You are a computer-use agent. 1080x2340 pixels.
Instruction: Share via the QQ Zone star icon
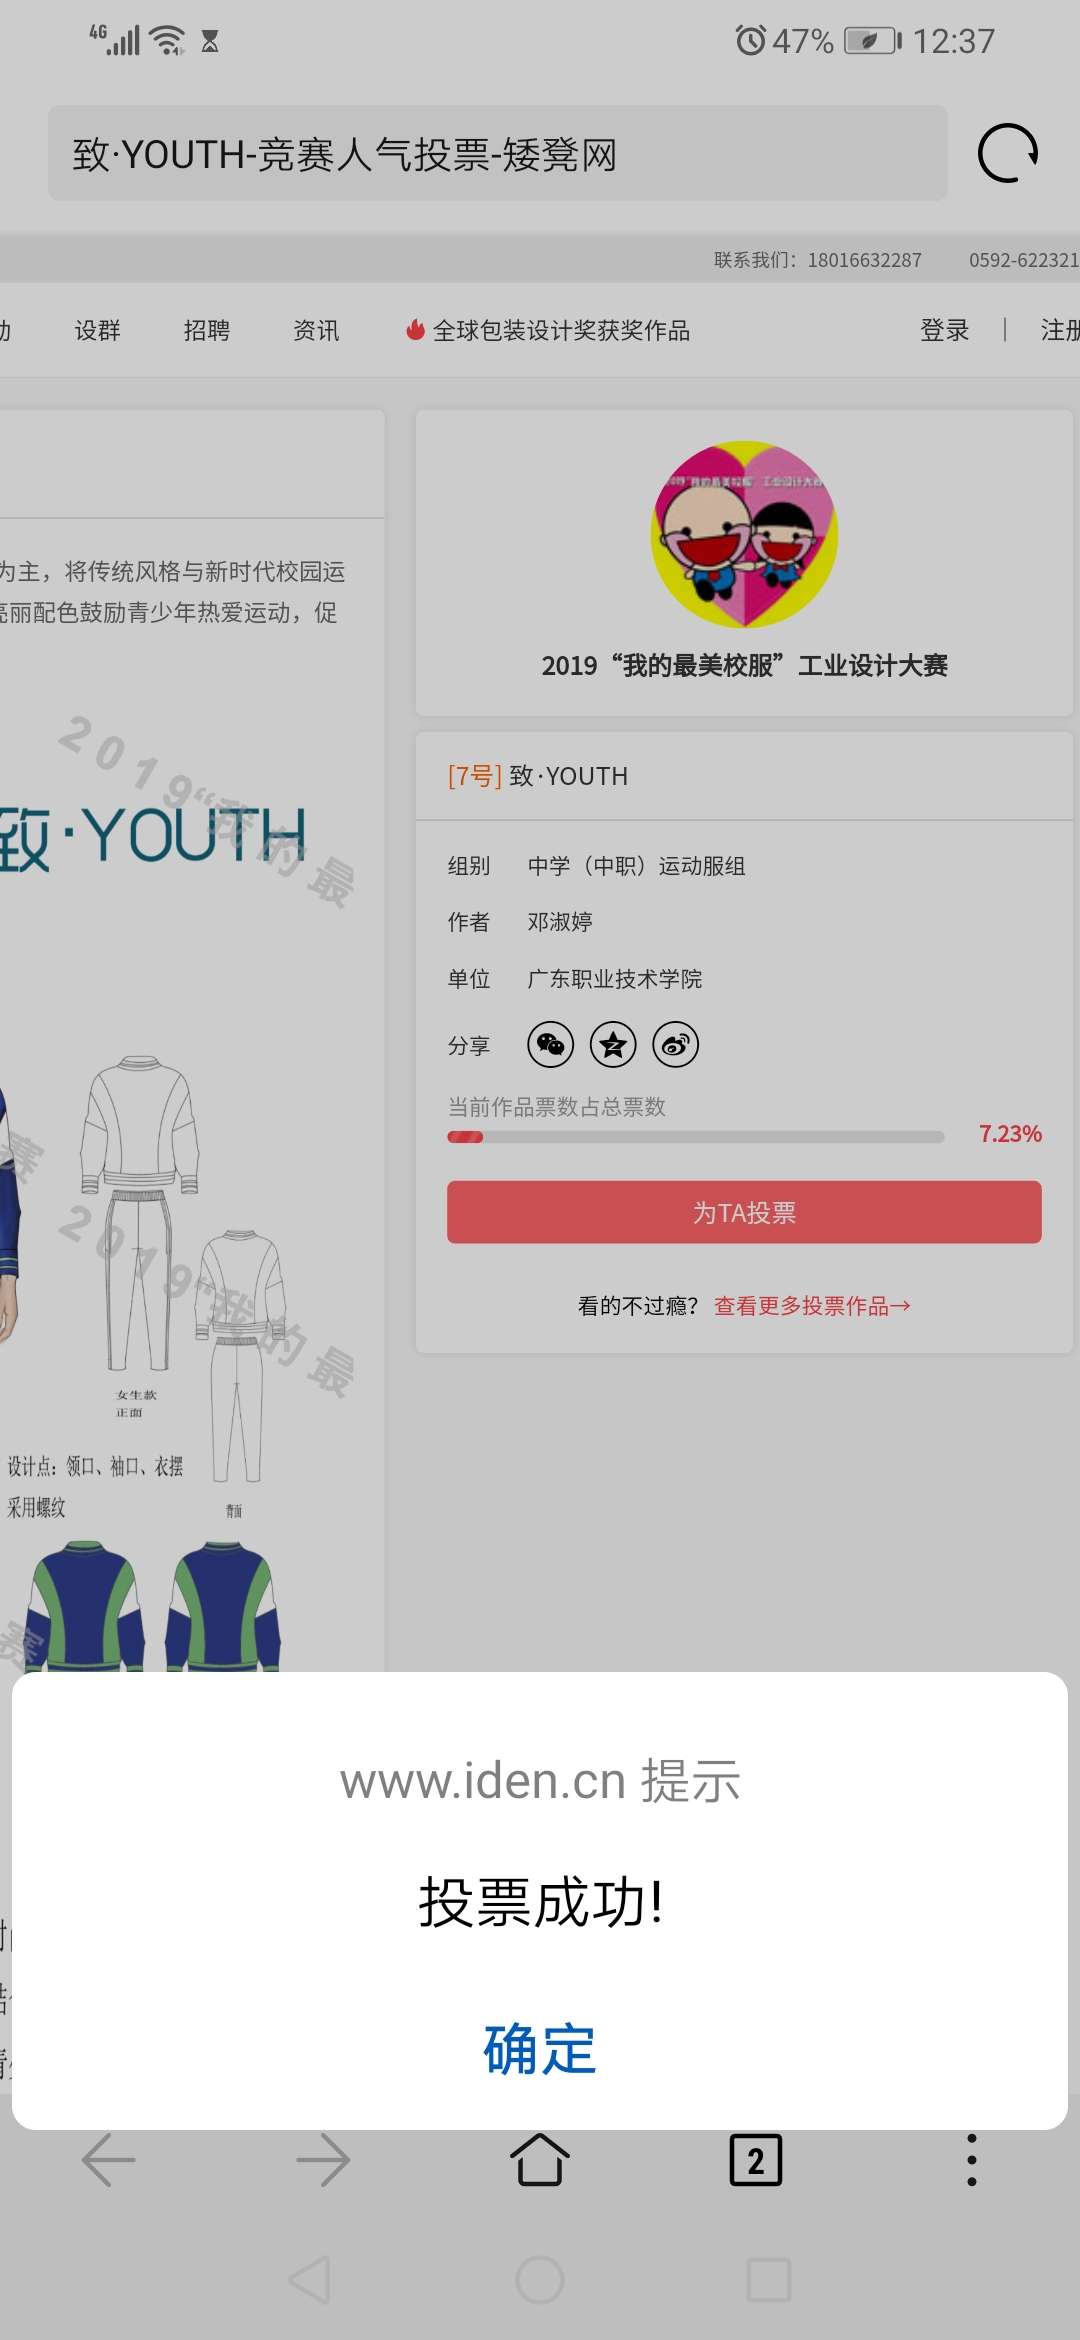point(613,1045)
